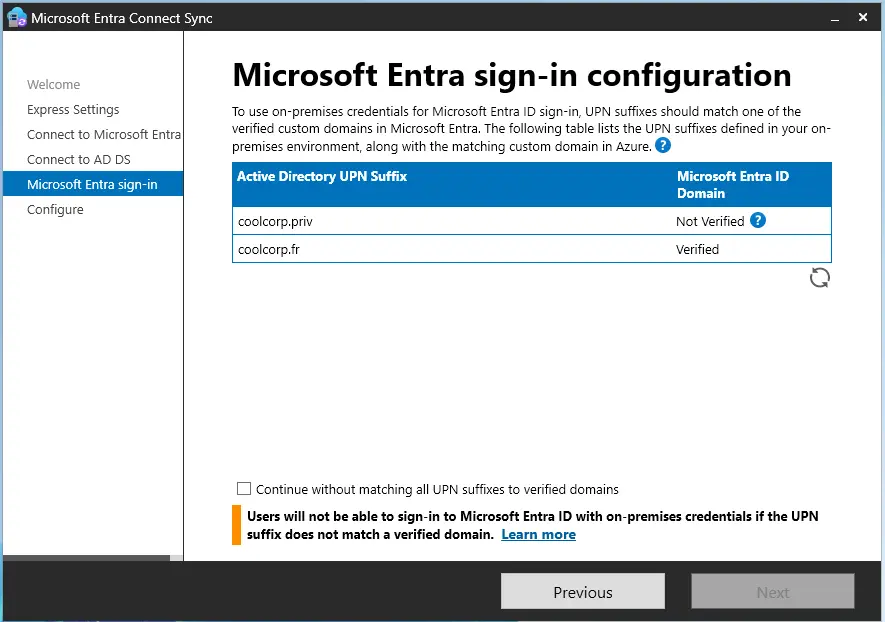This screenshot has height=622, width=885.
Task: Select Express Settings in the sidebar
Action: (73, 110)
